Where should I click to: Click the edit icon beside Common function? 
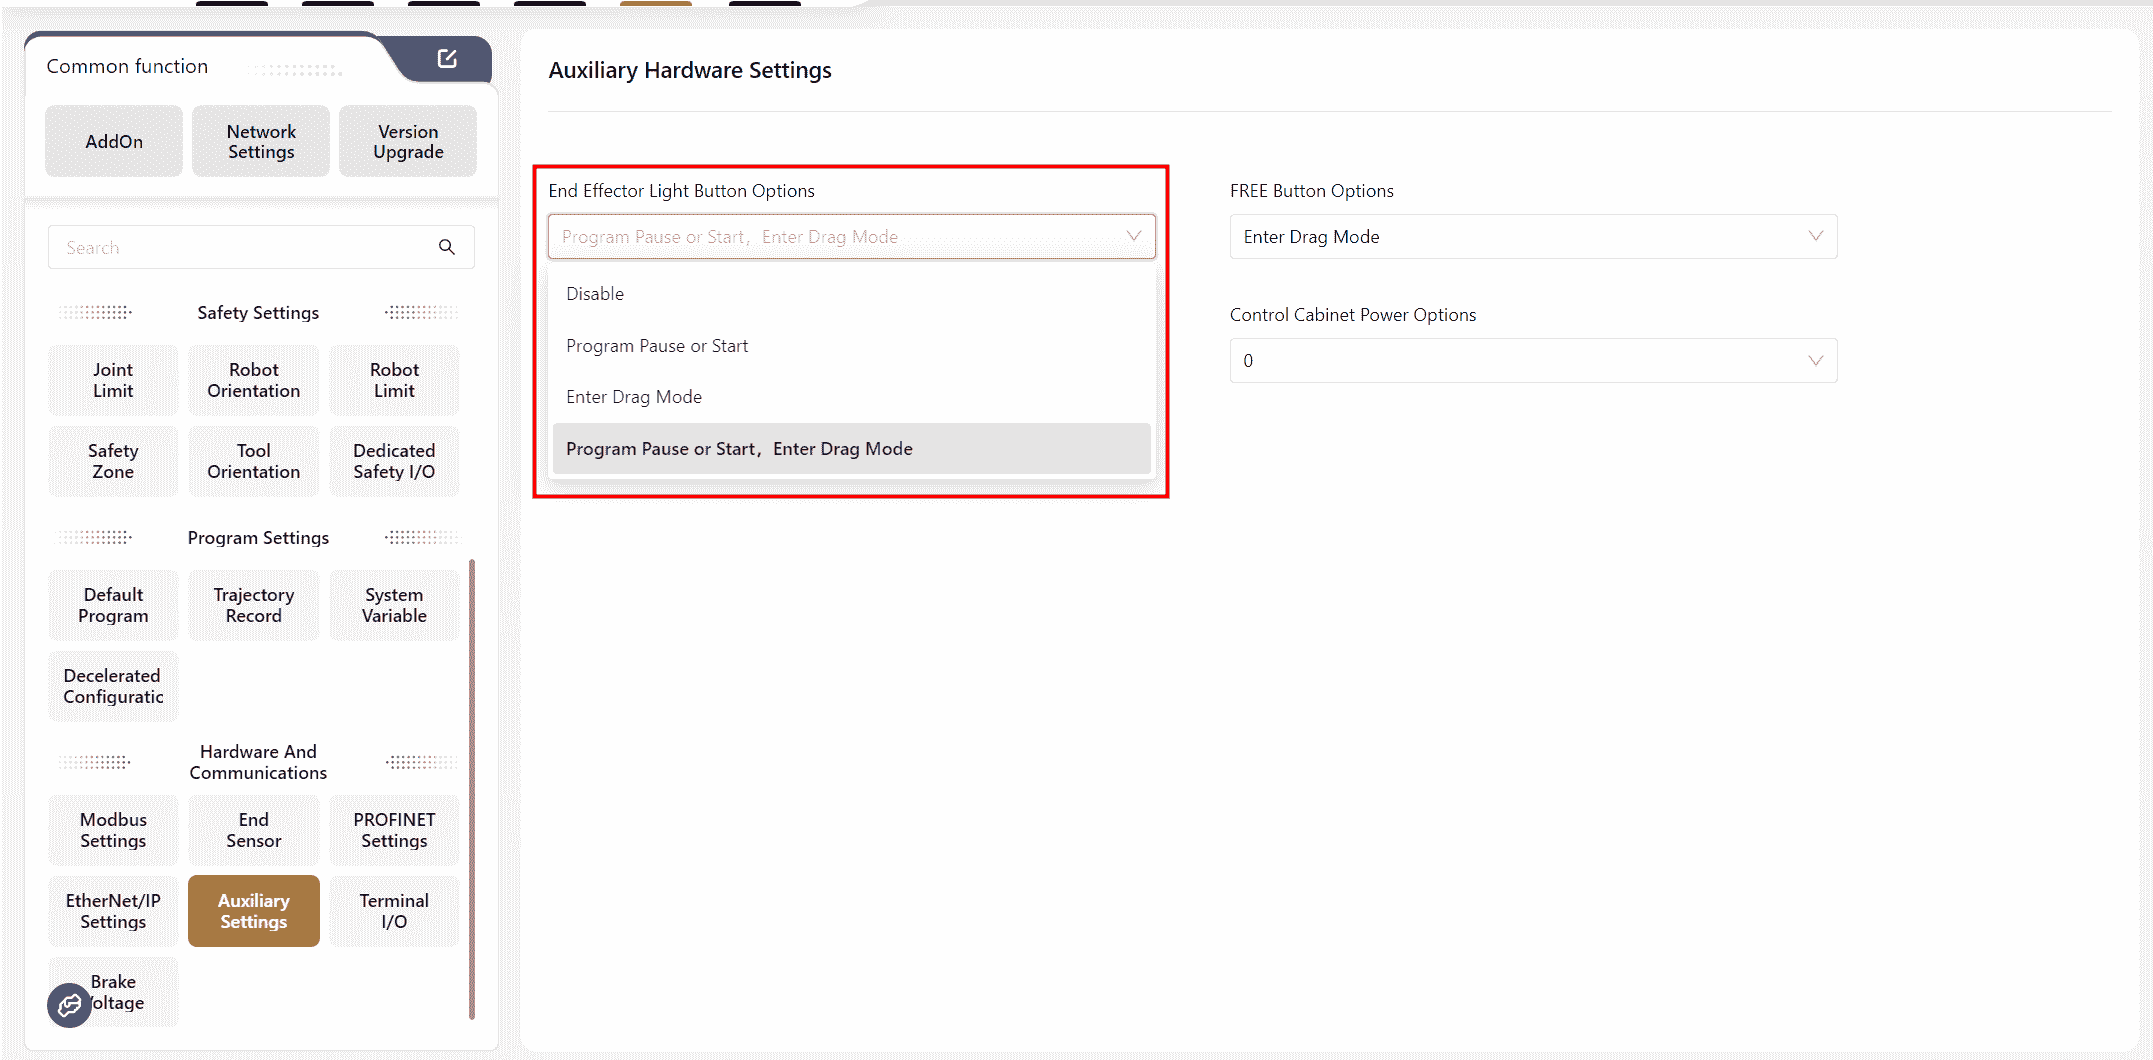[x=447, y=59]
